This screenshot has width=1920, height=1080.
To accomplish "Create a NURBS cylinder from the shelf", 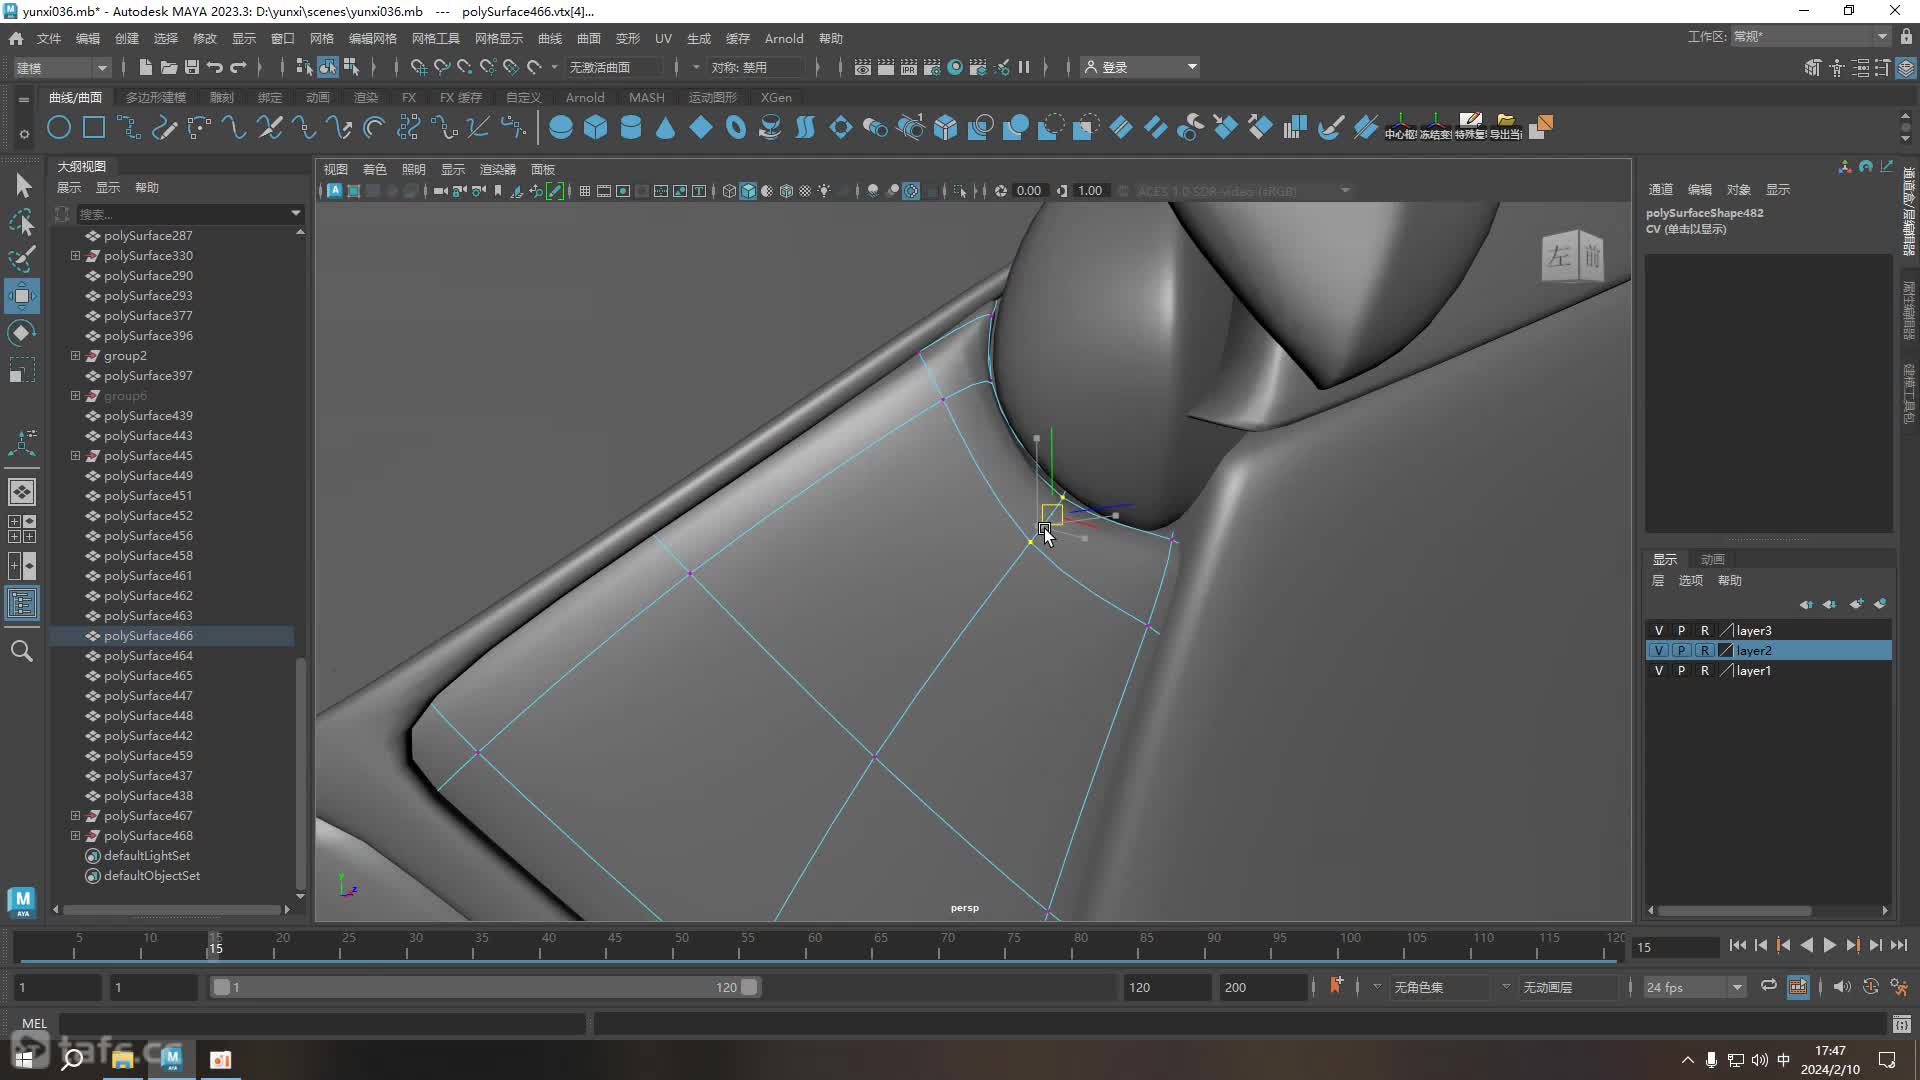I will pos(631,128).
